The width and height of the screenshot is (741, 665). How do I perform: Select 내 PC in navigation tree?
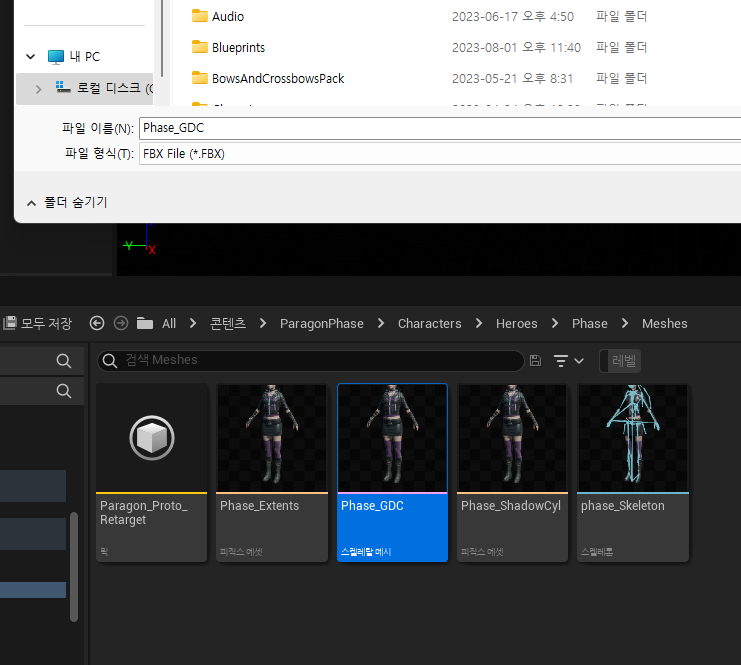[74, 57]
